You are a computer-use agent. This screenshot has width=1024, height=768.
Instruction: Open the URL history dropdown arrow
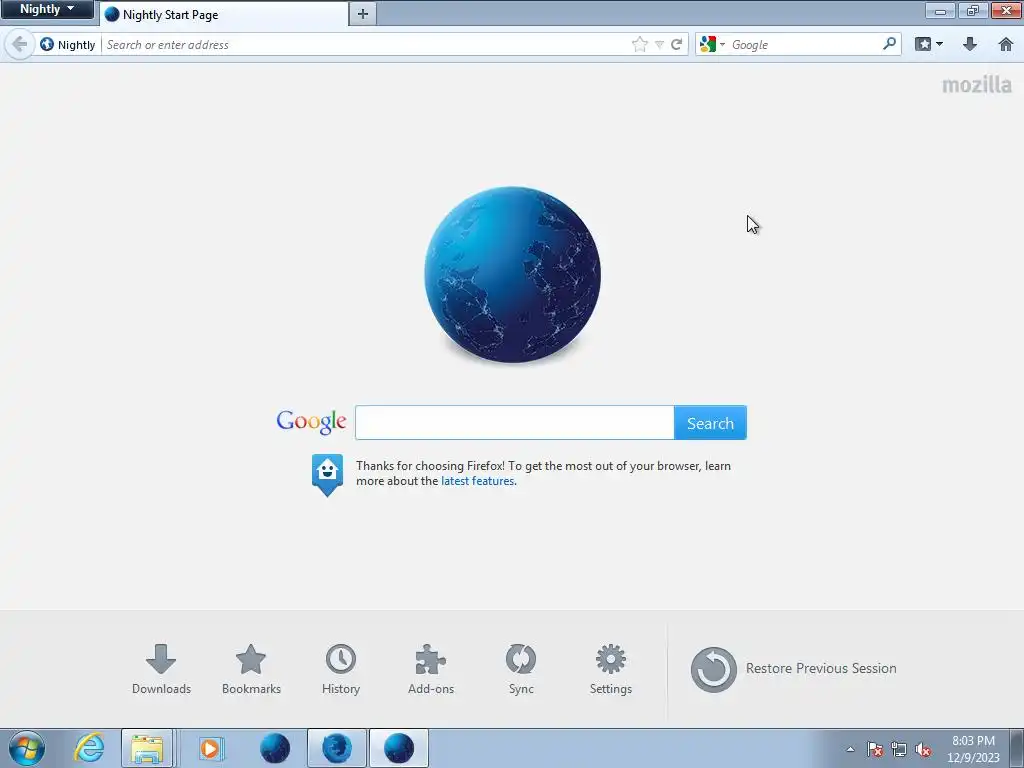click(x=659, y=44)
